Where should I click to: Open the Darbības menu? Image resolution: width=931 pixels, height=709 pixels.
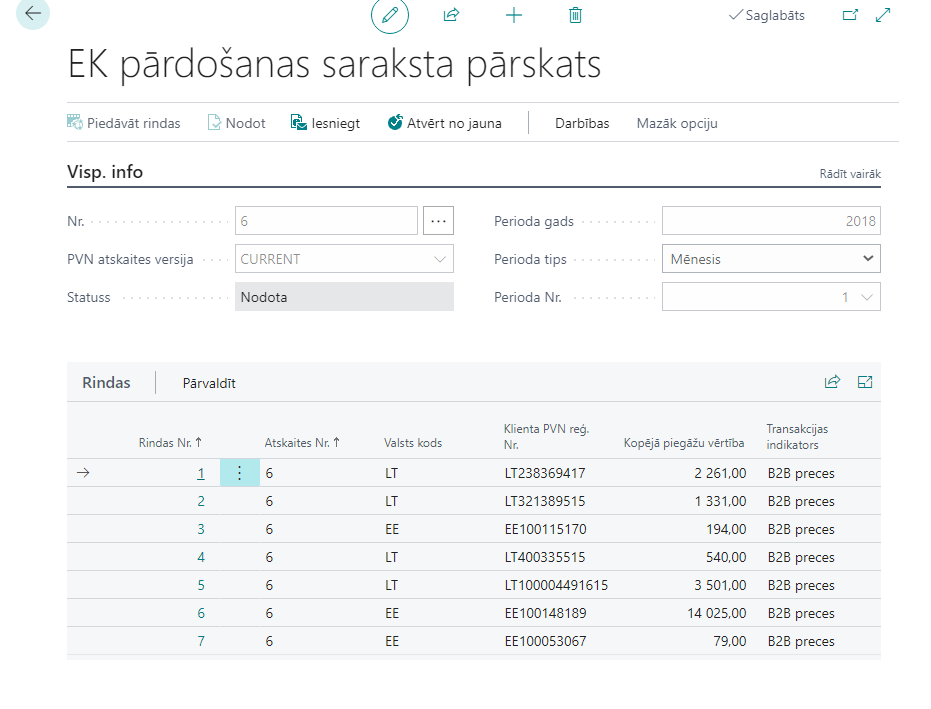pos(582,123)
